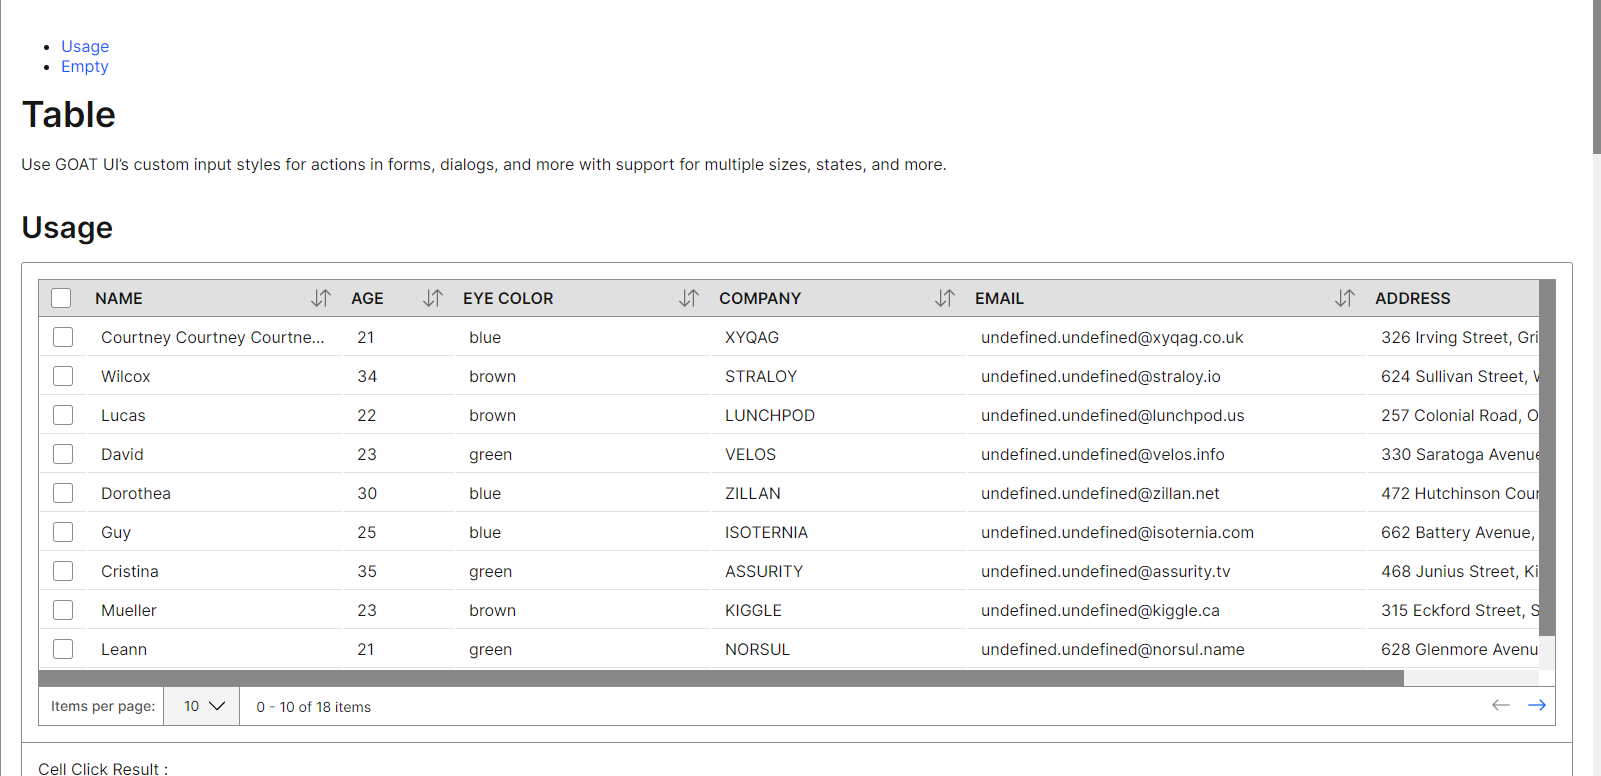Click the '624 Sullivan Street' address cell

coord(1453,376)
